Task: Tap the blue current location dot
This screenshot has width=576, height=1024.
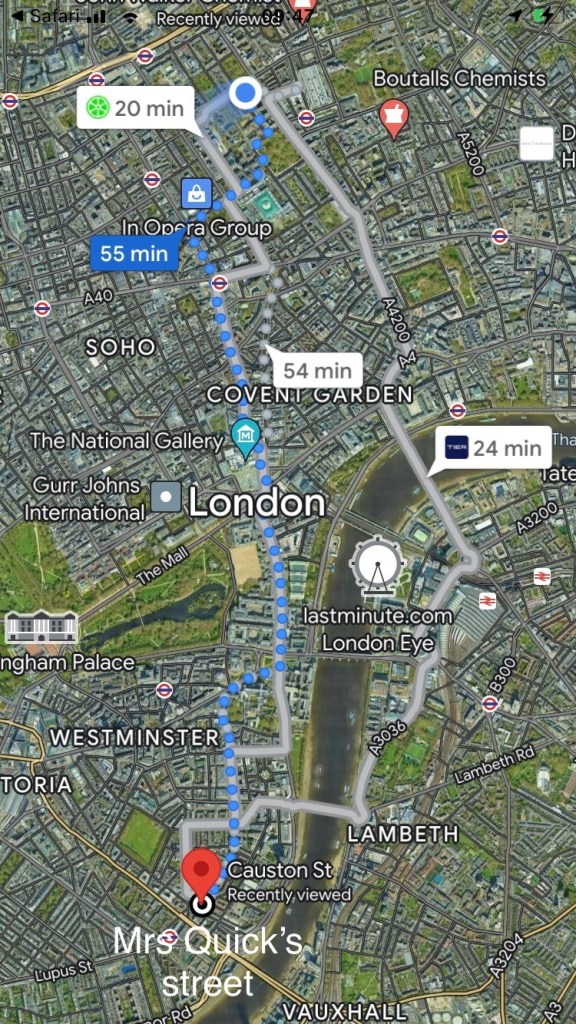Action: 246,94
